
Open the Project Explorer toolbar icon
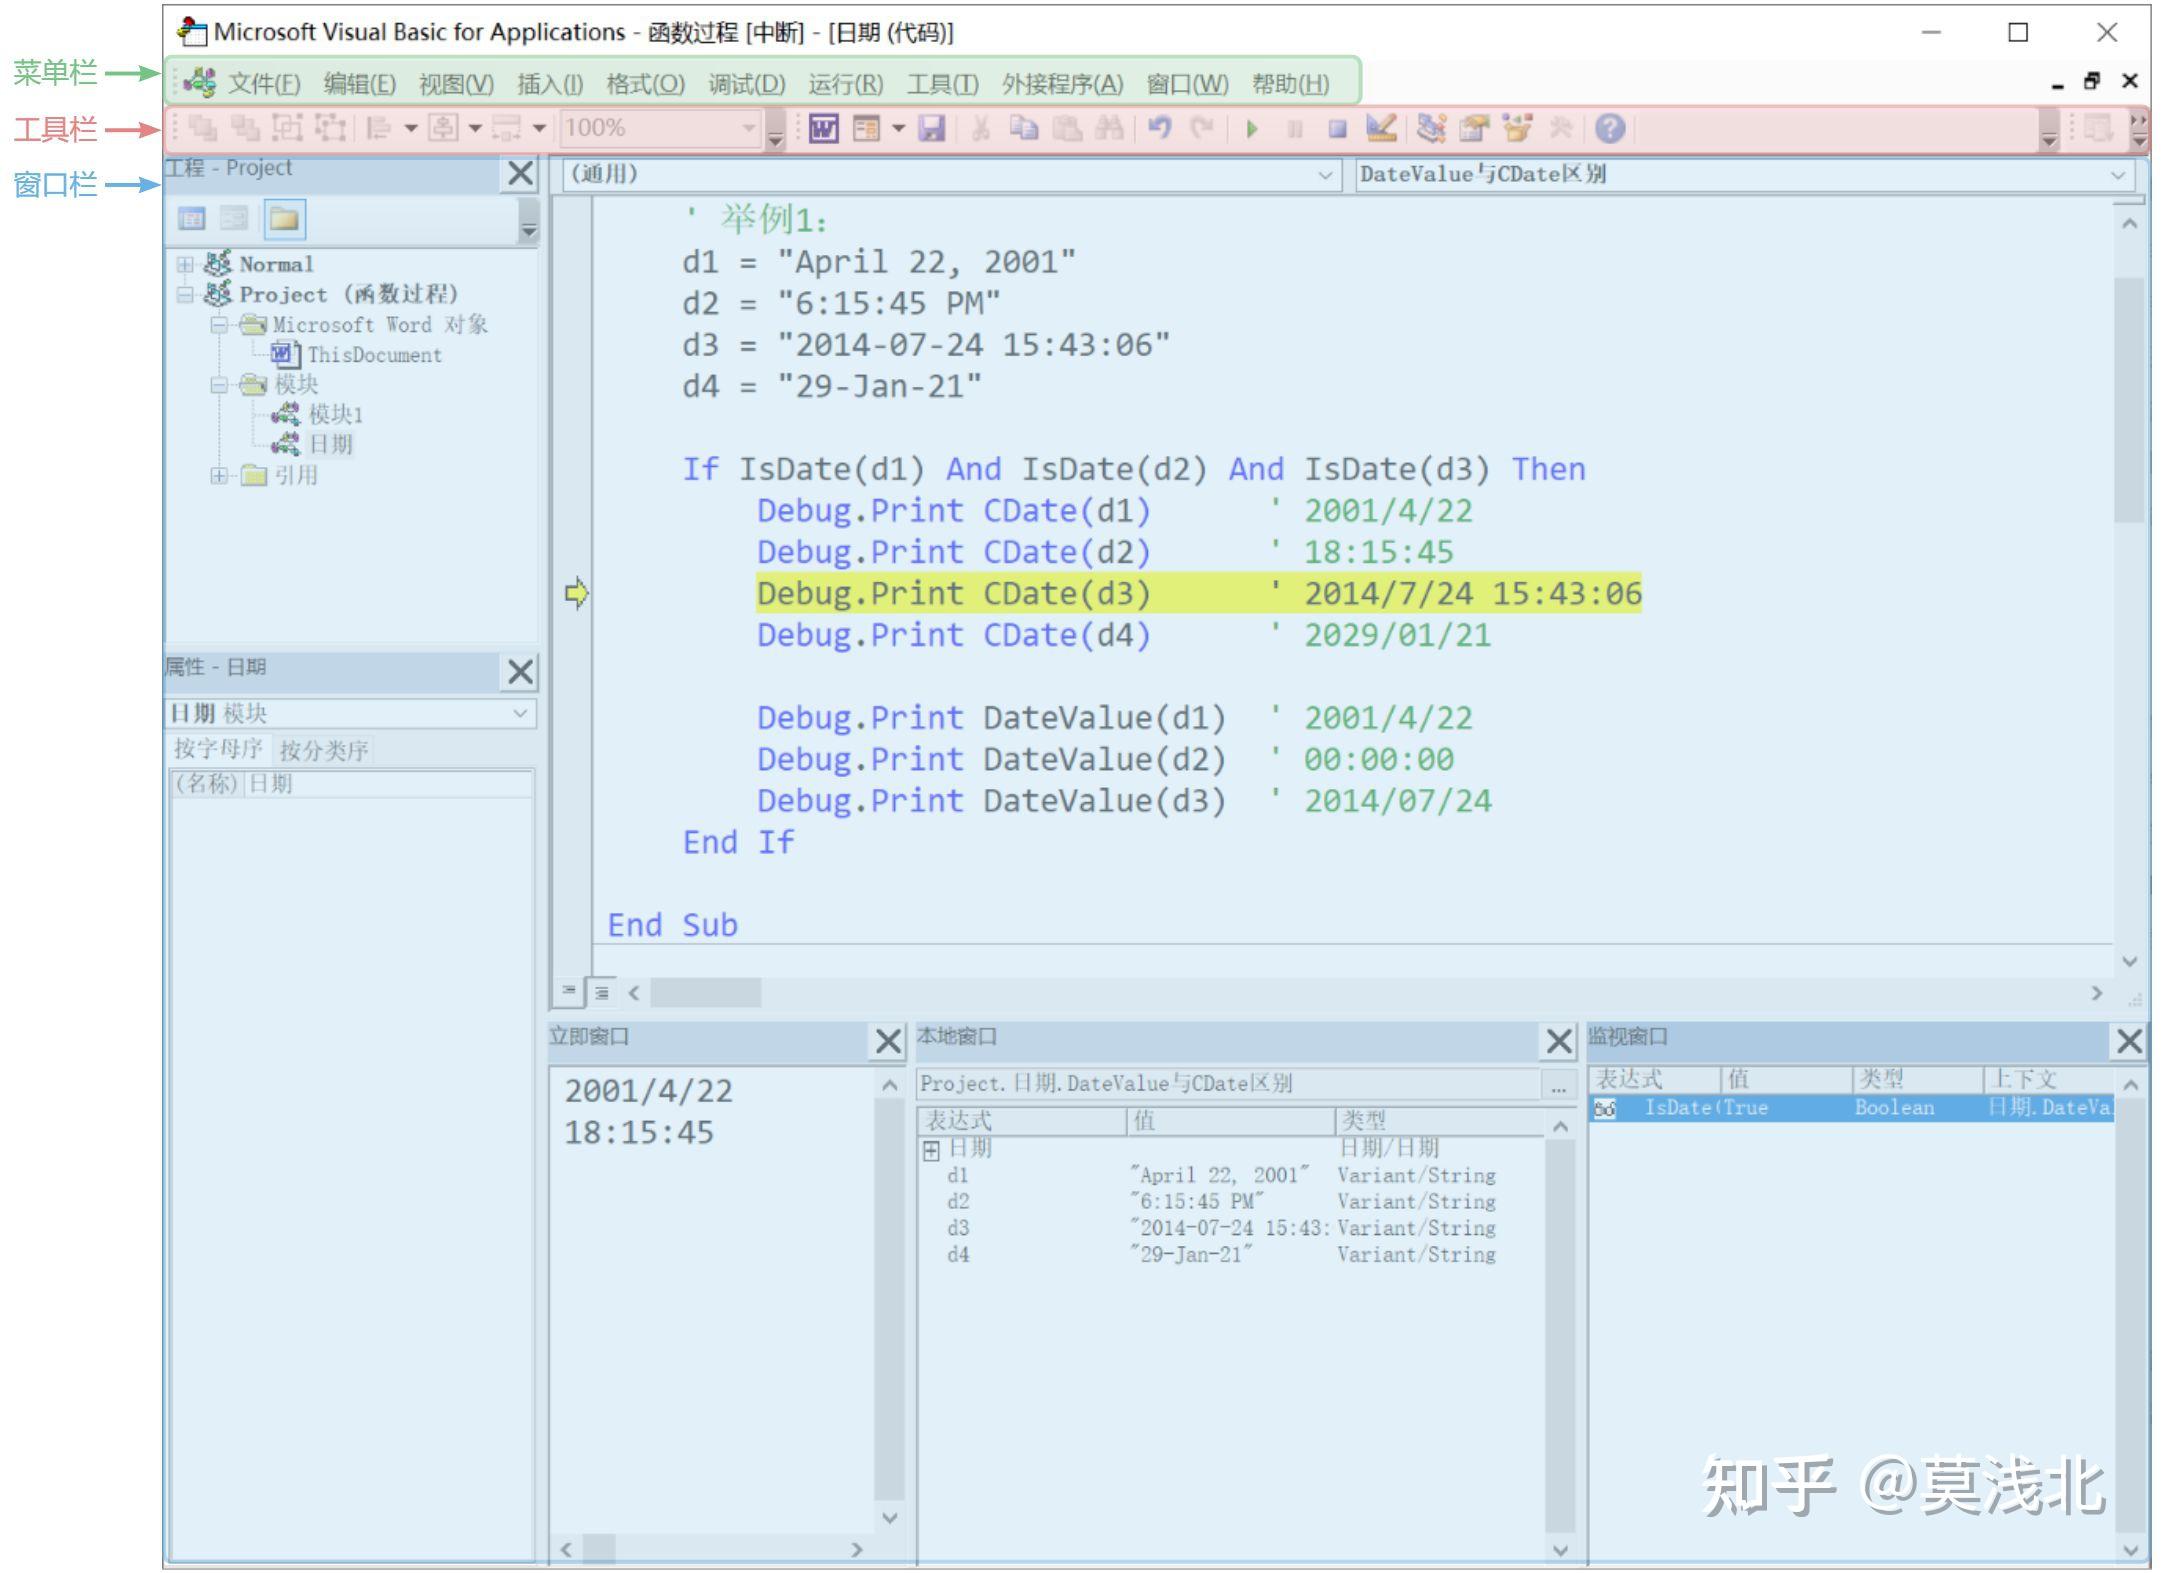coord(1430,128)
